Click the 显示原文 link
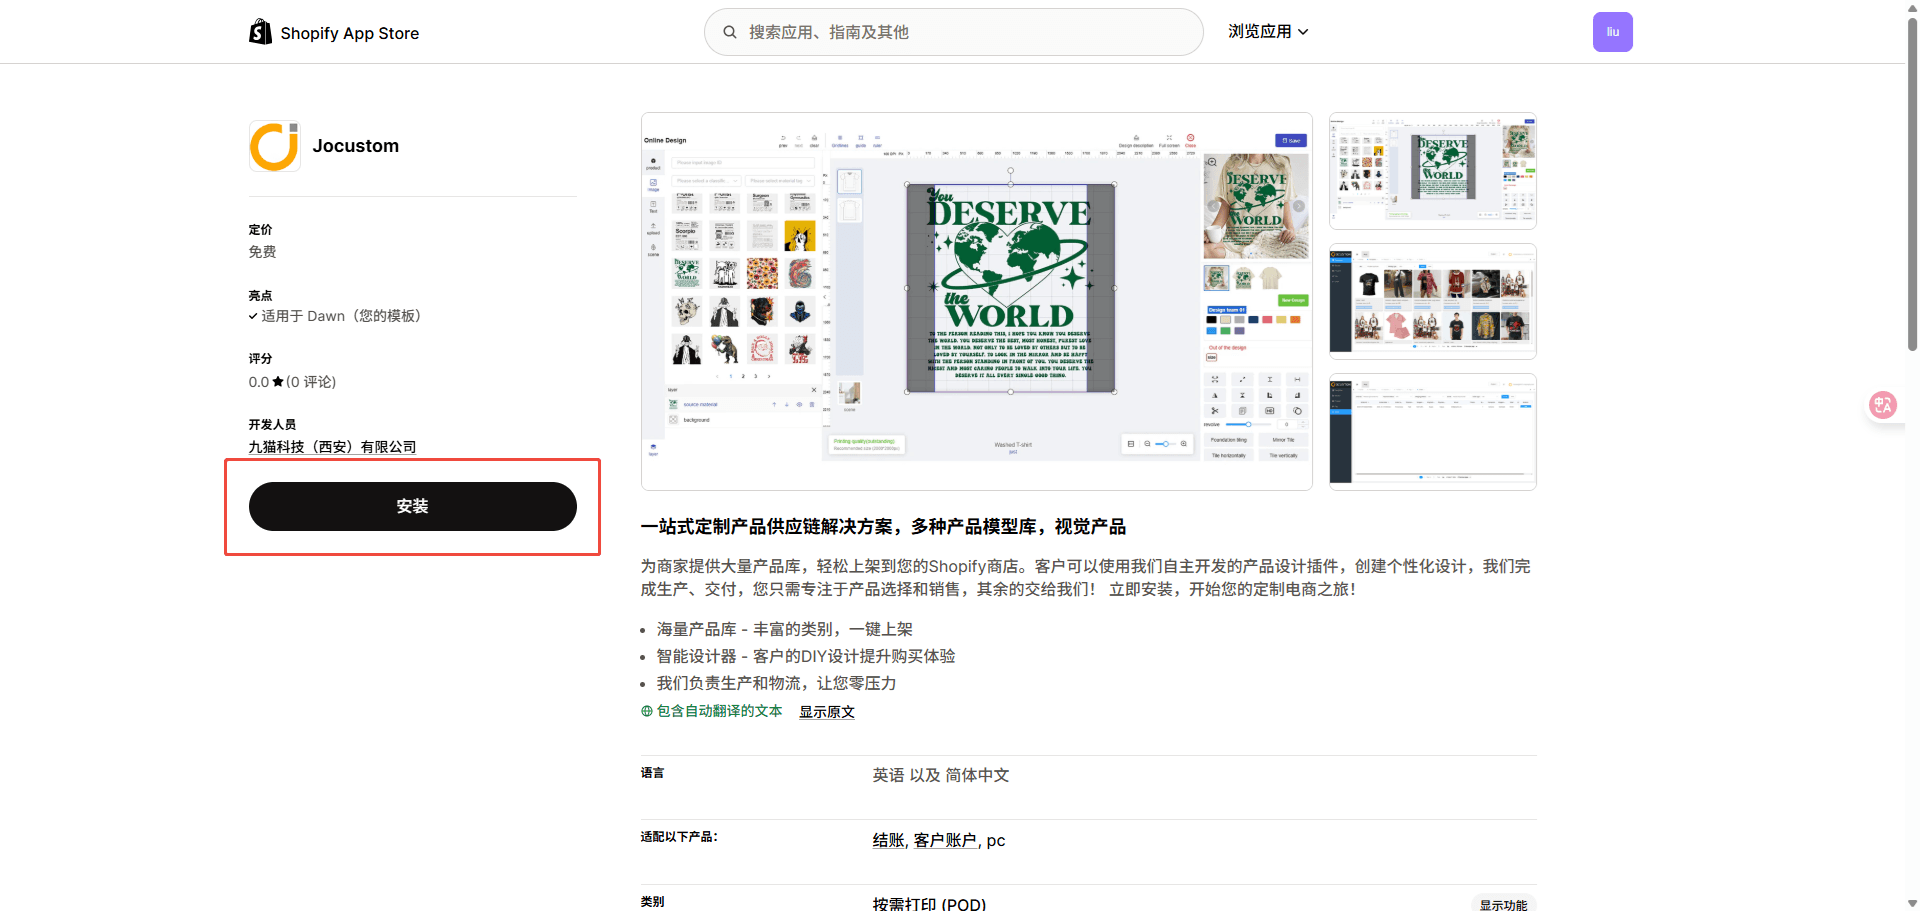The height and width of the screenshot is (911, 1920). 826,712
